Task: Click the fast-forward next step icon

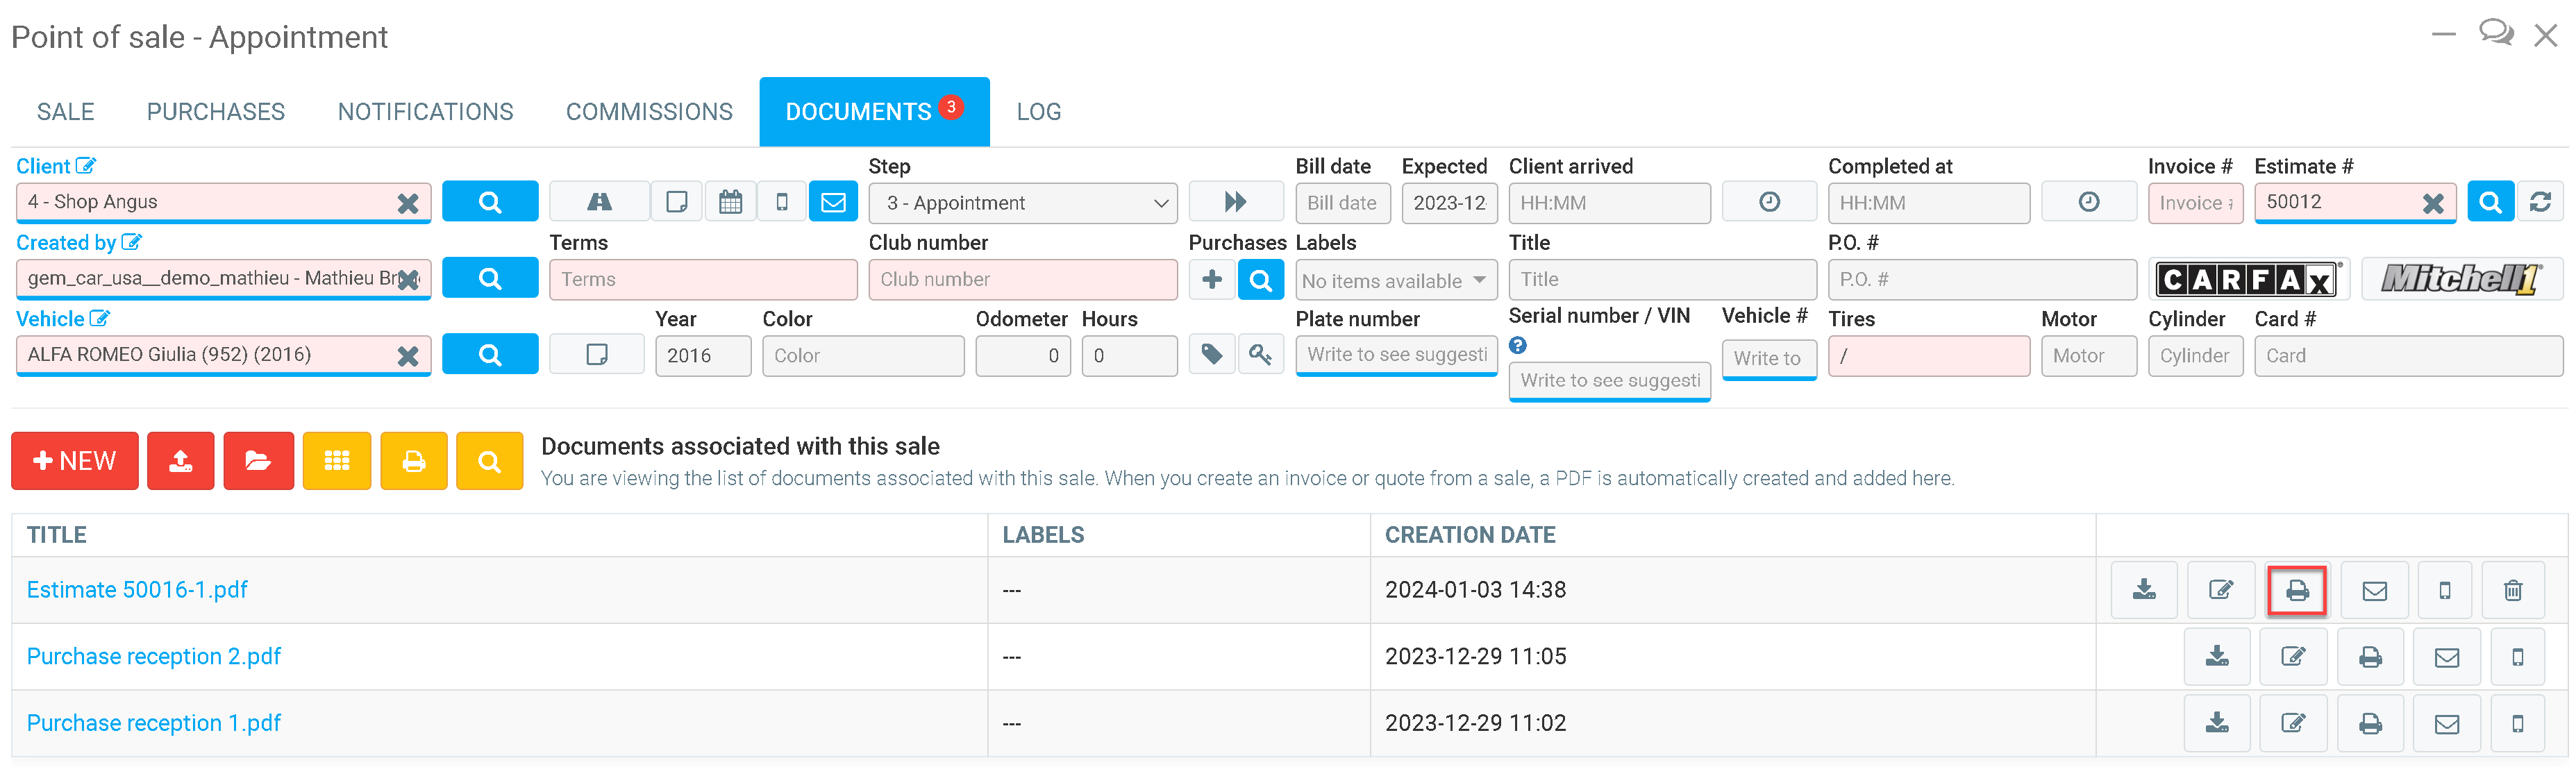Action: (x=1235, y=202)
